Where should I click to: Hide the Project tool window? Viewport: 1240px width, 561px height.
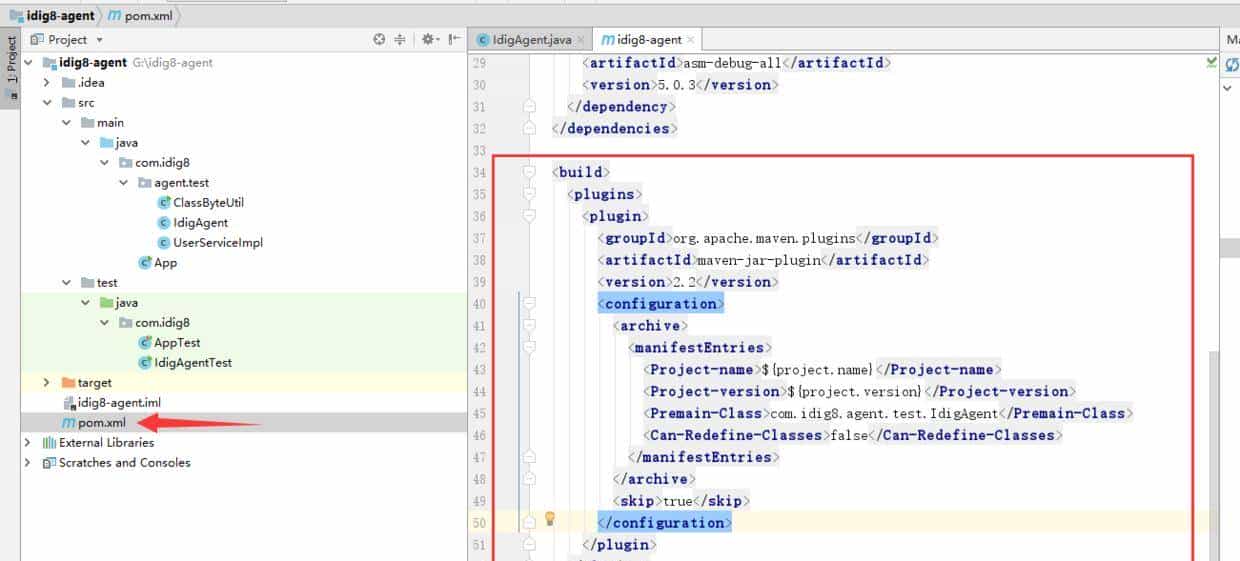click(455, 40)
